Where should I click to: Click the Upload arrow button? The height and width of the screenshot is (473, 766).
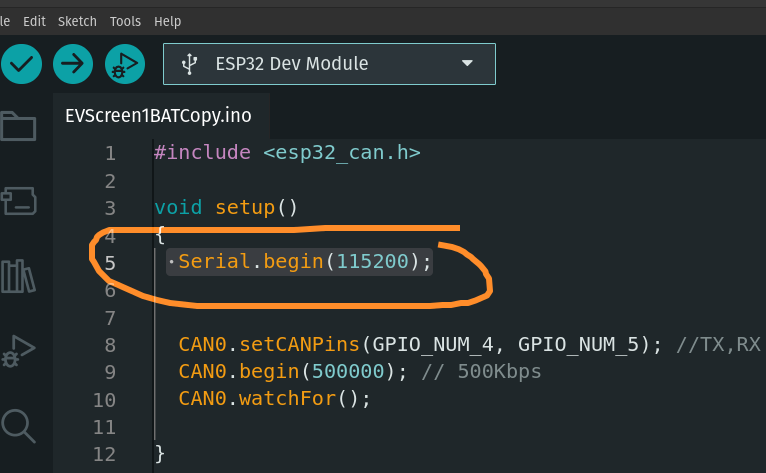(72, 65)
